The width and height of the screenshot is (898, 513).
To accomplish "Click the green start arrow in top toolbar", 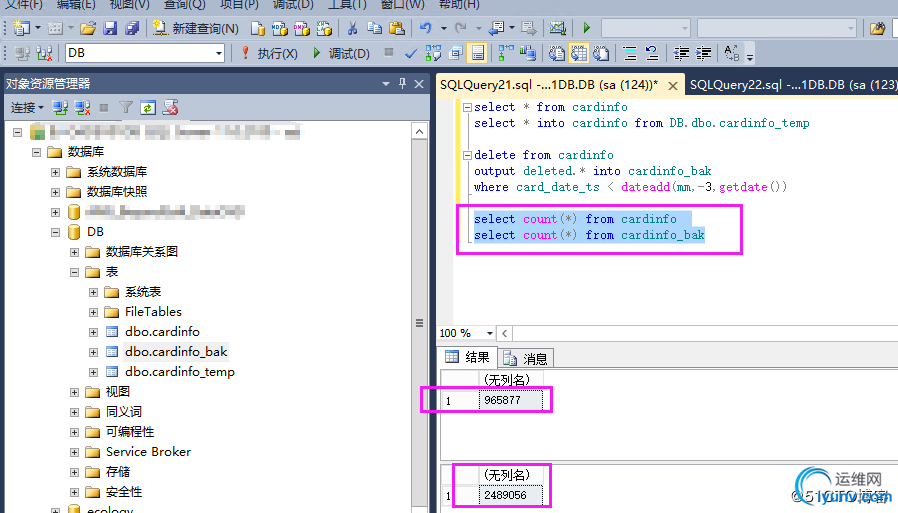I will click(x=586, y=28).
